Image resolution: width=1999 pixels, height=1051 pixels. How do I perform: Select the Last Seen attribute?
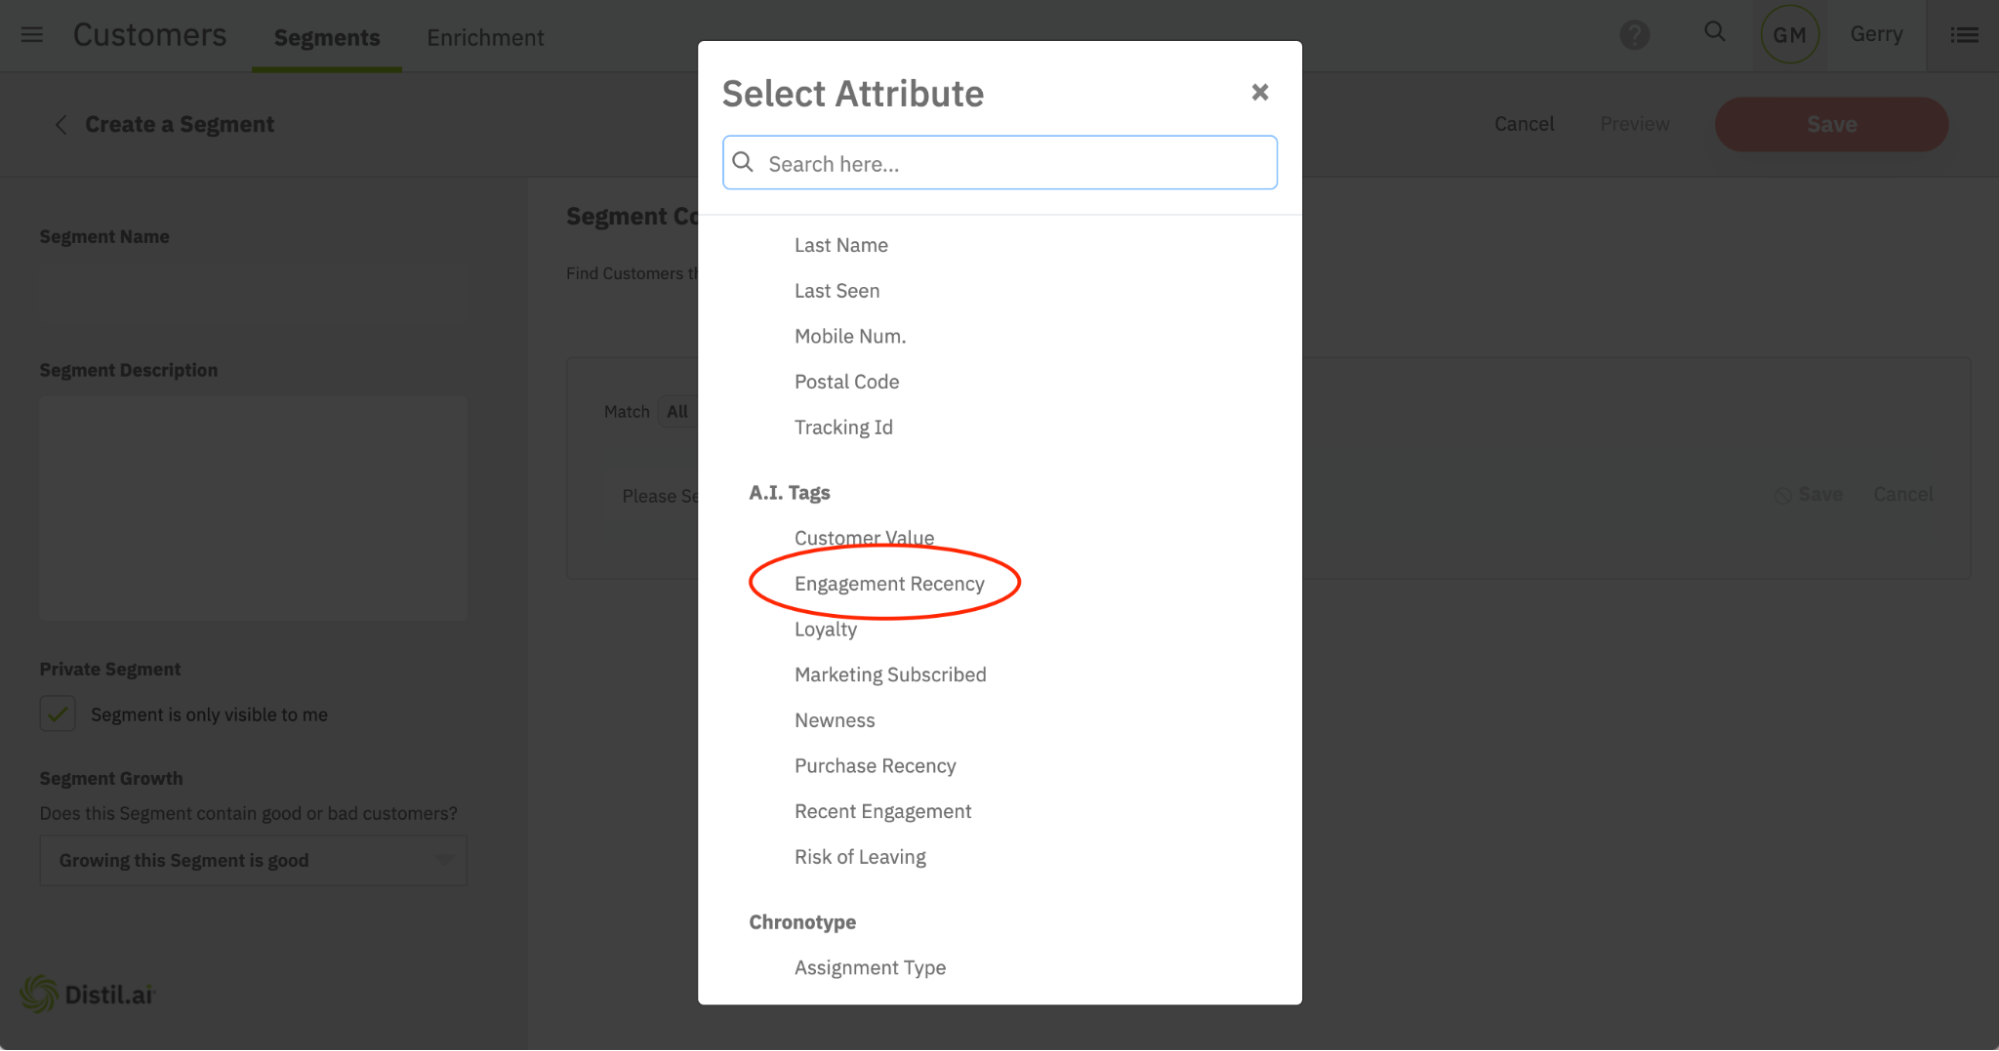(837, 291)
